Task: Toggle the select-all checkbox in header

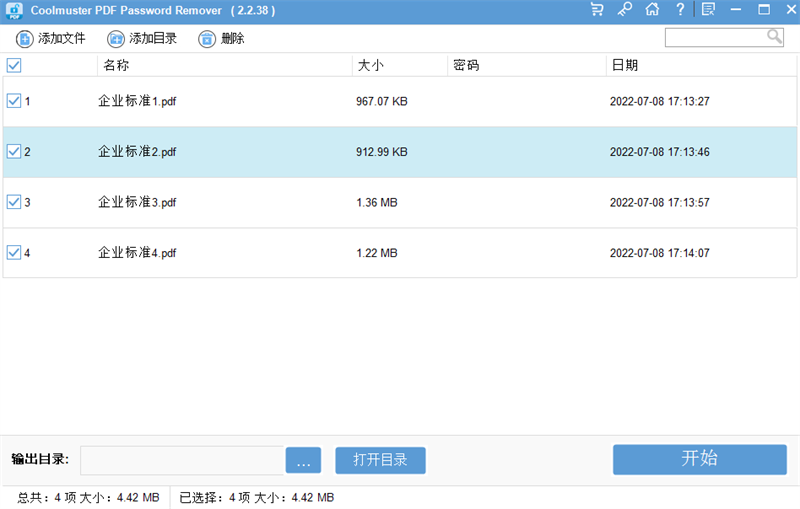Action: [x=14, y=65]
